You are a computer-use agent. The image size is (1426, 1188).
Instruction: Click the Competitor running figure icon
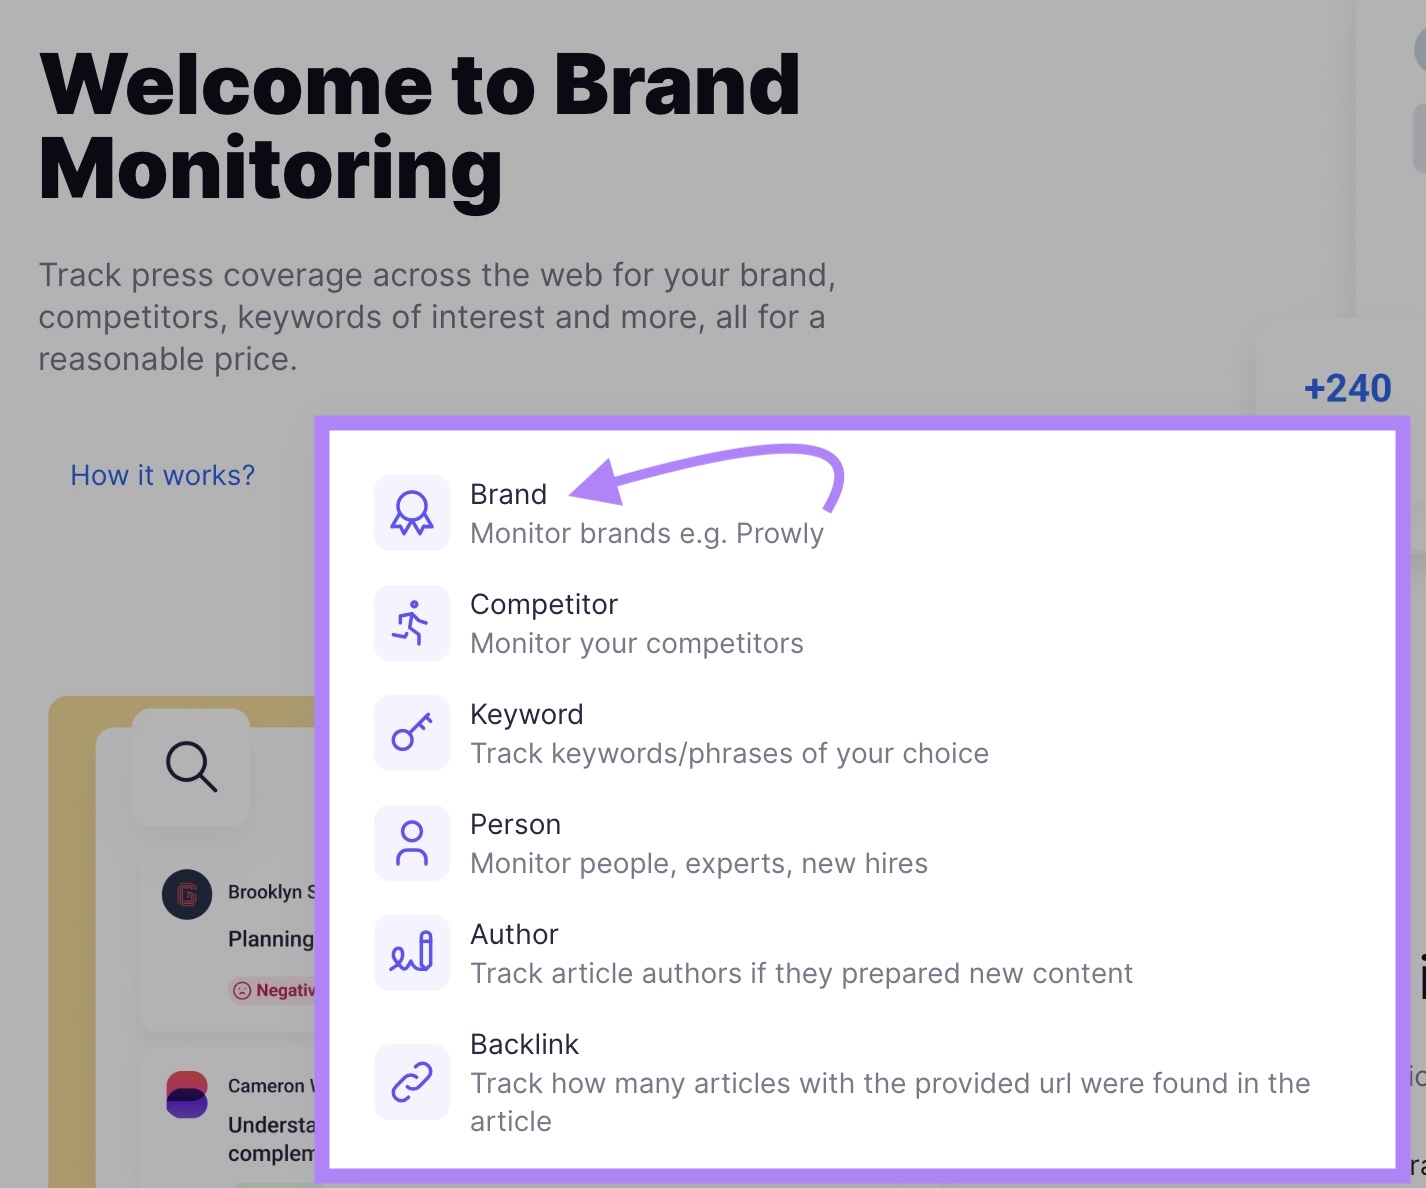coord(412,623)
